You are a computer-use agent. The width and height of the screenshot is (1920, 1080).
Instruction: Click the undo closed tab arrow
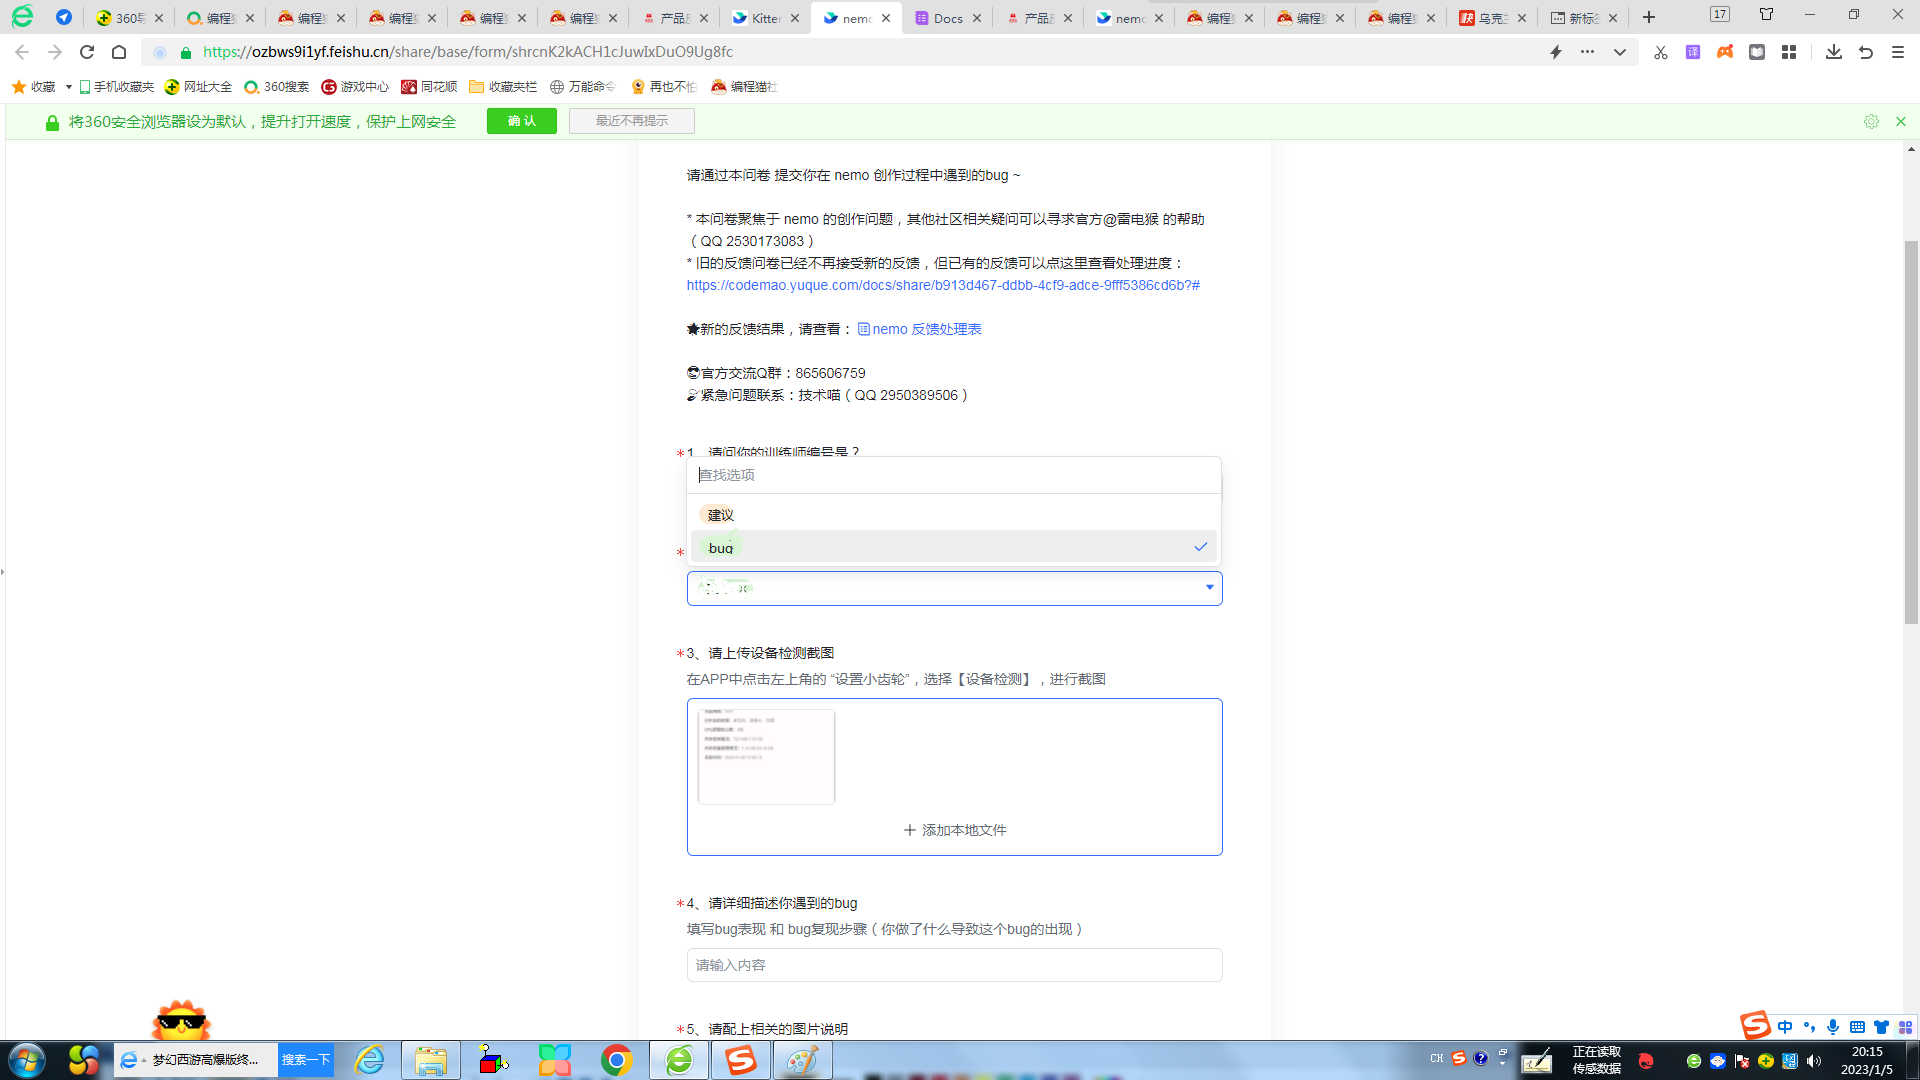(x=1866, y=52)
